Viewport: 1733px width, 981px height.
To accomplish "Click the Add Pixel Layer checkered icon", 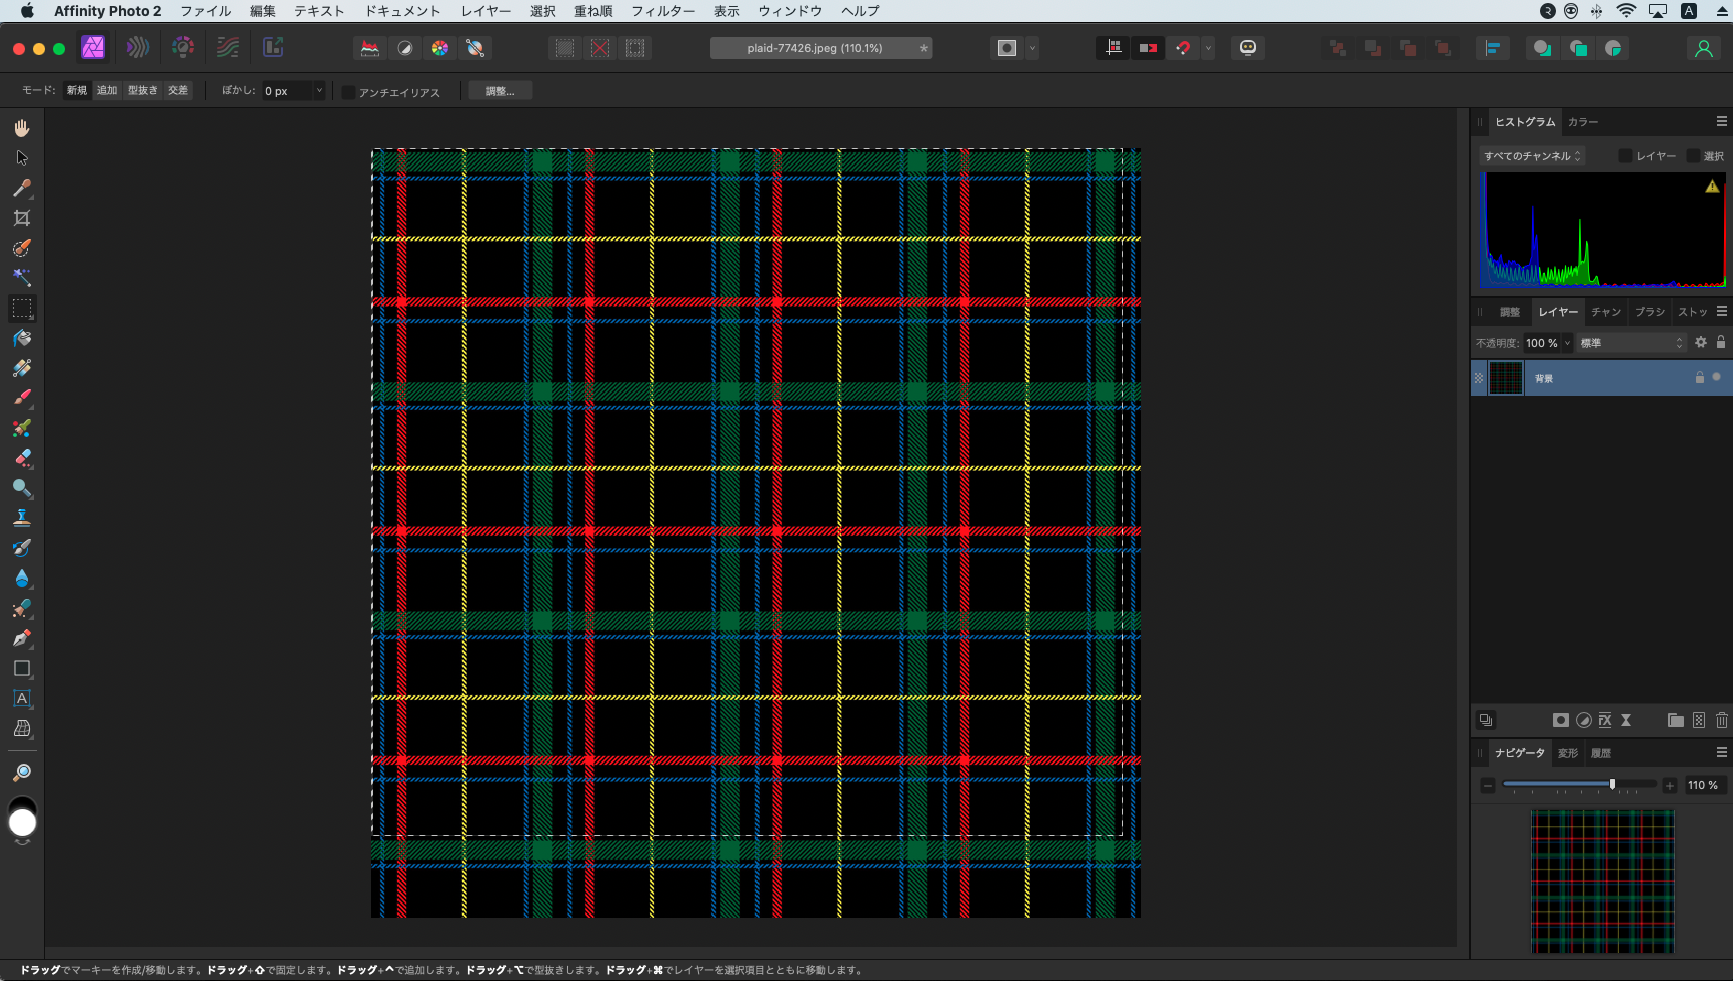I will pos(1699,720).
